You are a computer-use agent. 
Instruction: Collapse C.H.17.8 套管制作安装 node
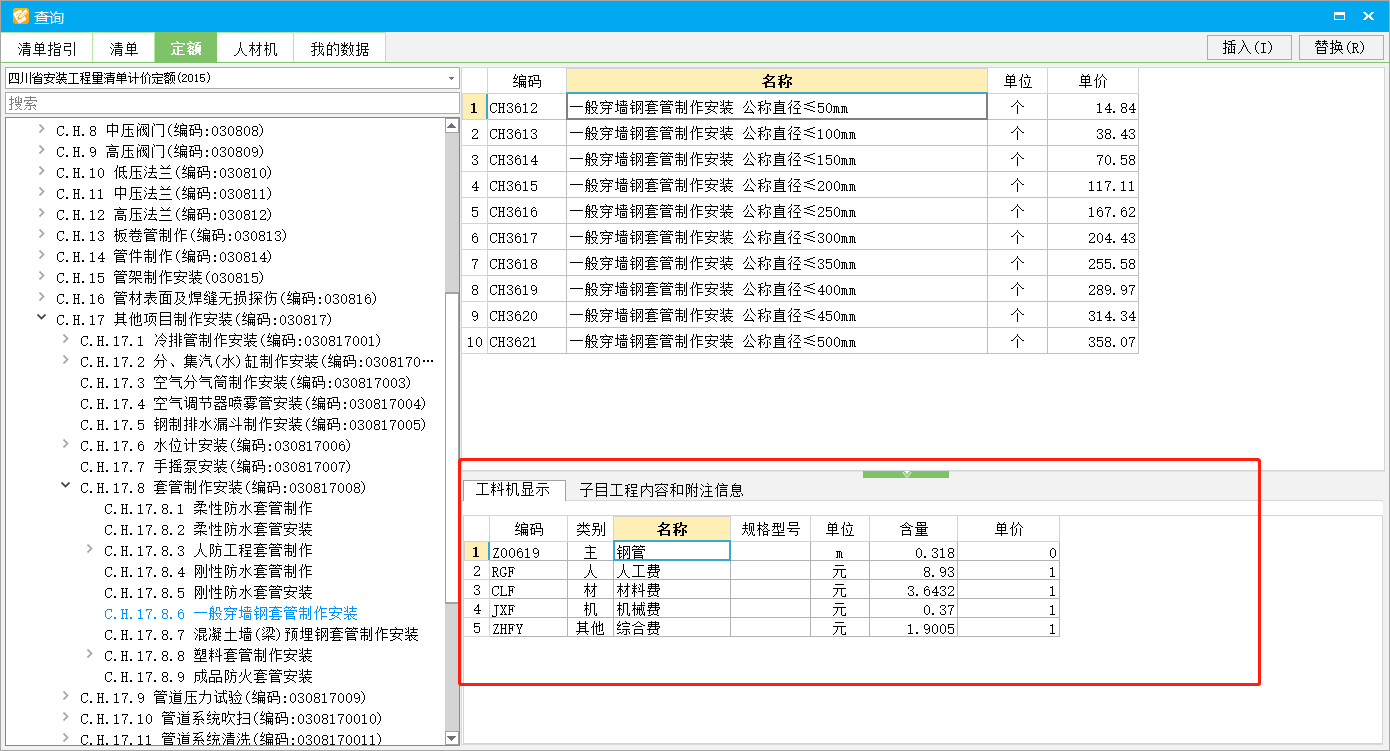click(x=66, y=487)
